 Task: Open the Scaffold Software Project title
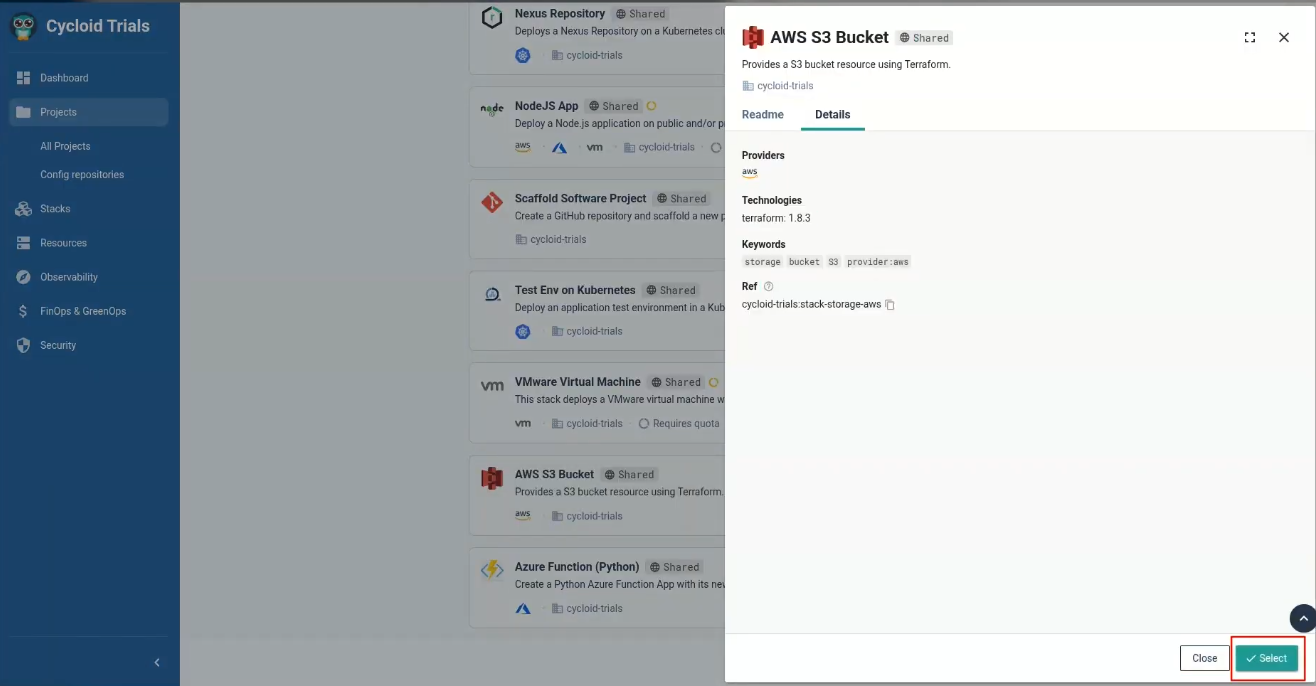[581, 198]
